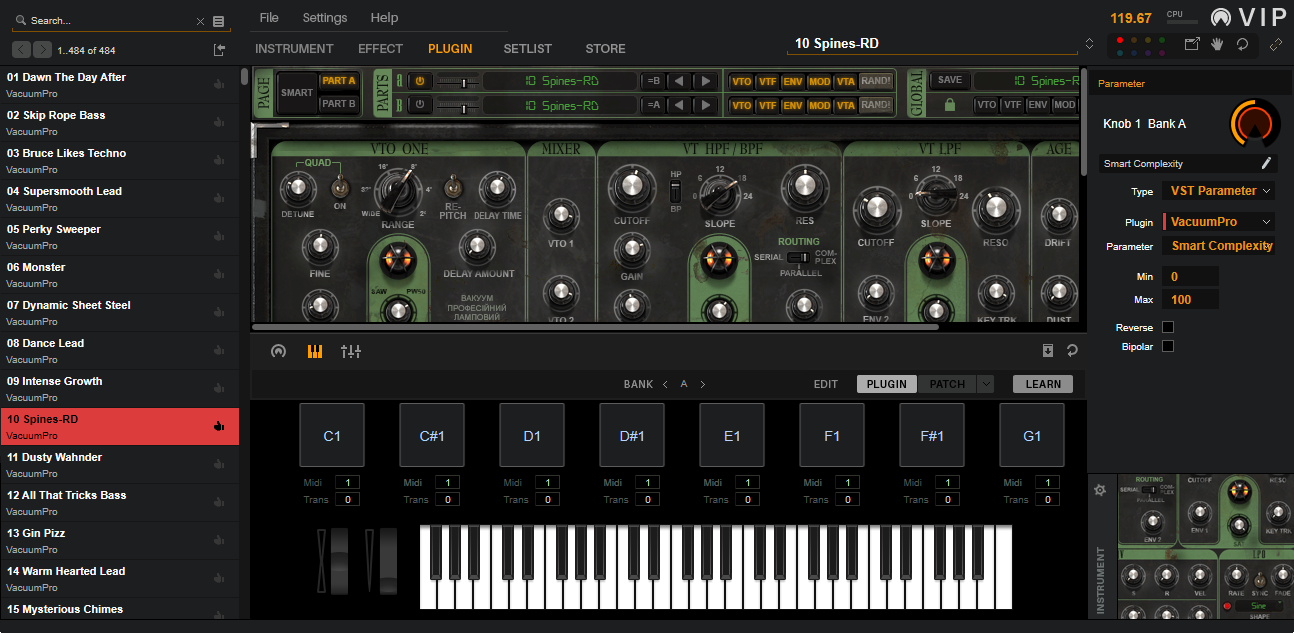1294x633 pixels.
Task: Click the Knob 1 orange dial
Action: [1253, 123]
